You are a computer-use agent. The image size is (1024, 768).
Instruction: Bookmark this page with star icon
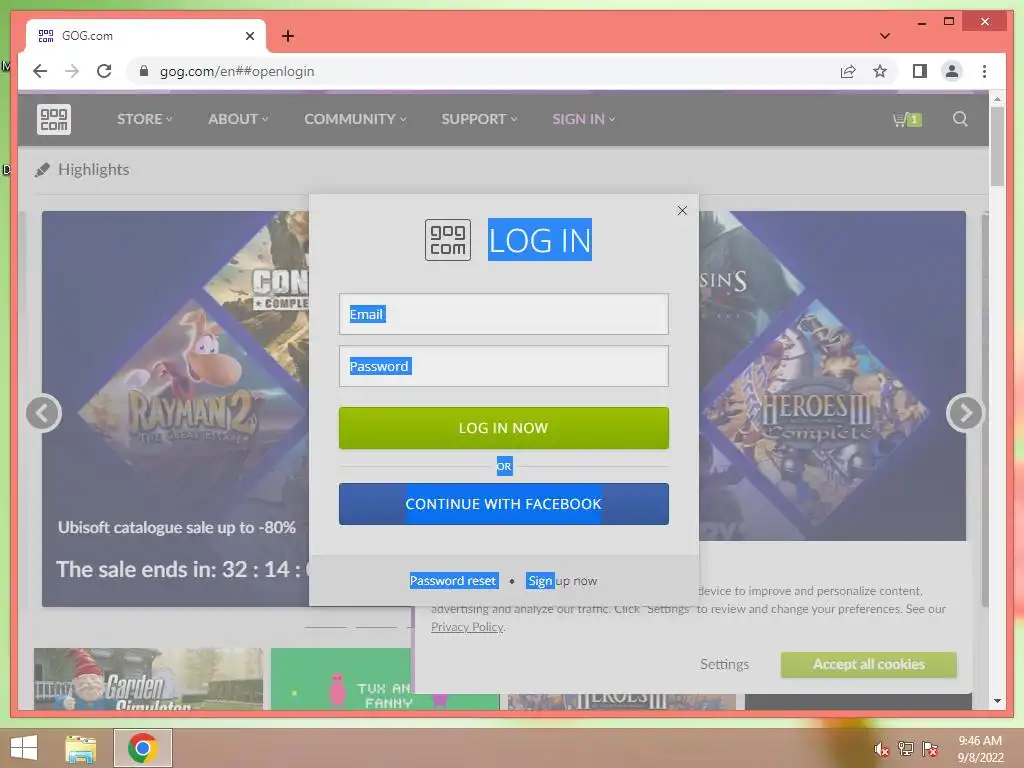click(880, 71)
